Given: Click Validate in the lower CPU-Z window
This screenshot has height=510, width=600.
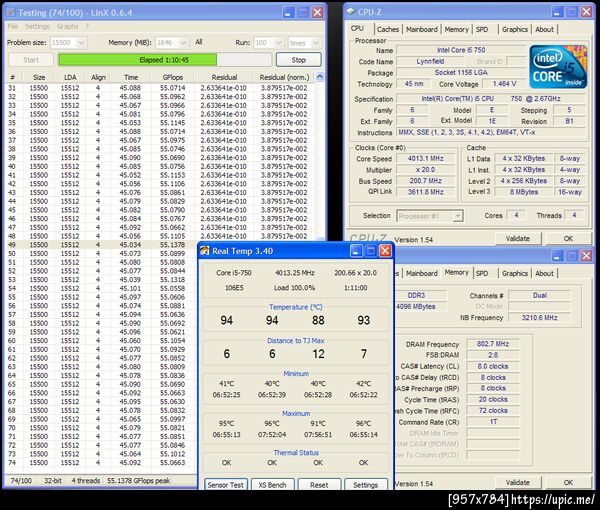Looking at the screenshot, I should click(518, 482).
